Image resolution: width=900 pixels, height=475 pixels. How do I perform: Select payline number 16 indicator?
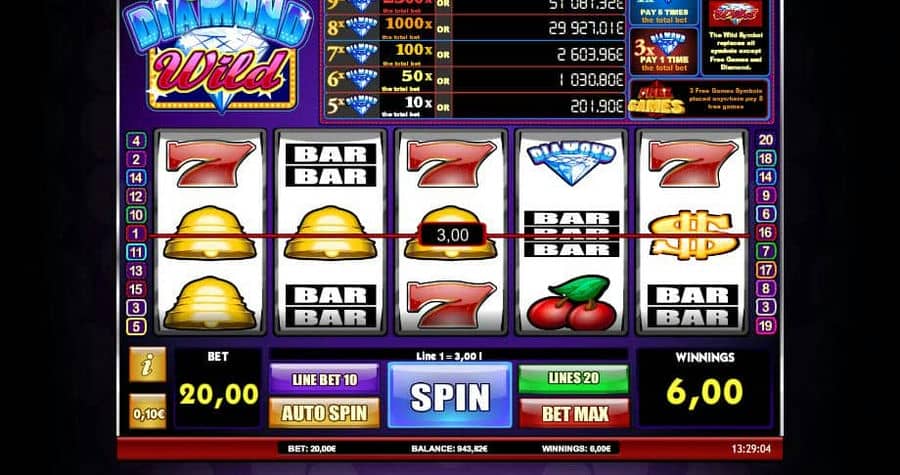(766, 232)
